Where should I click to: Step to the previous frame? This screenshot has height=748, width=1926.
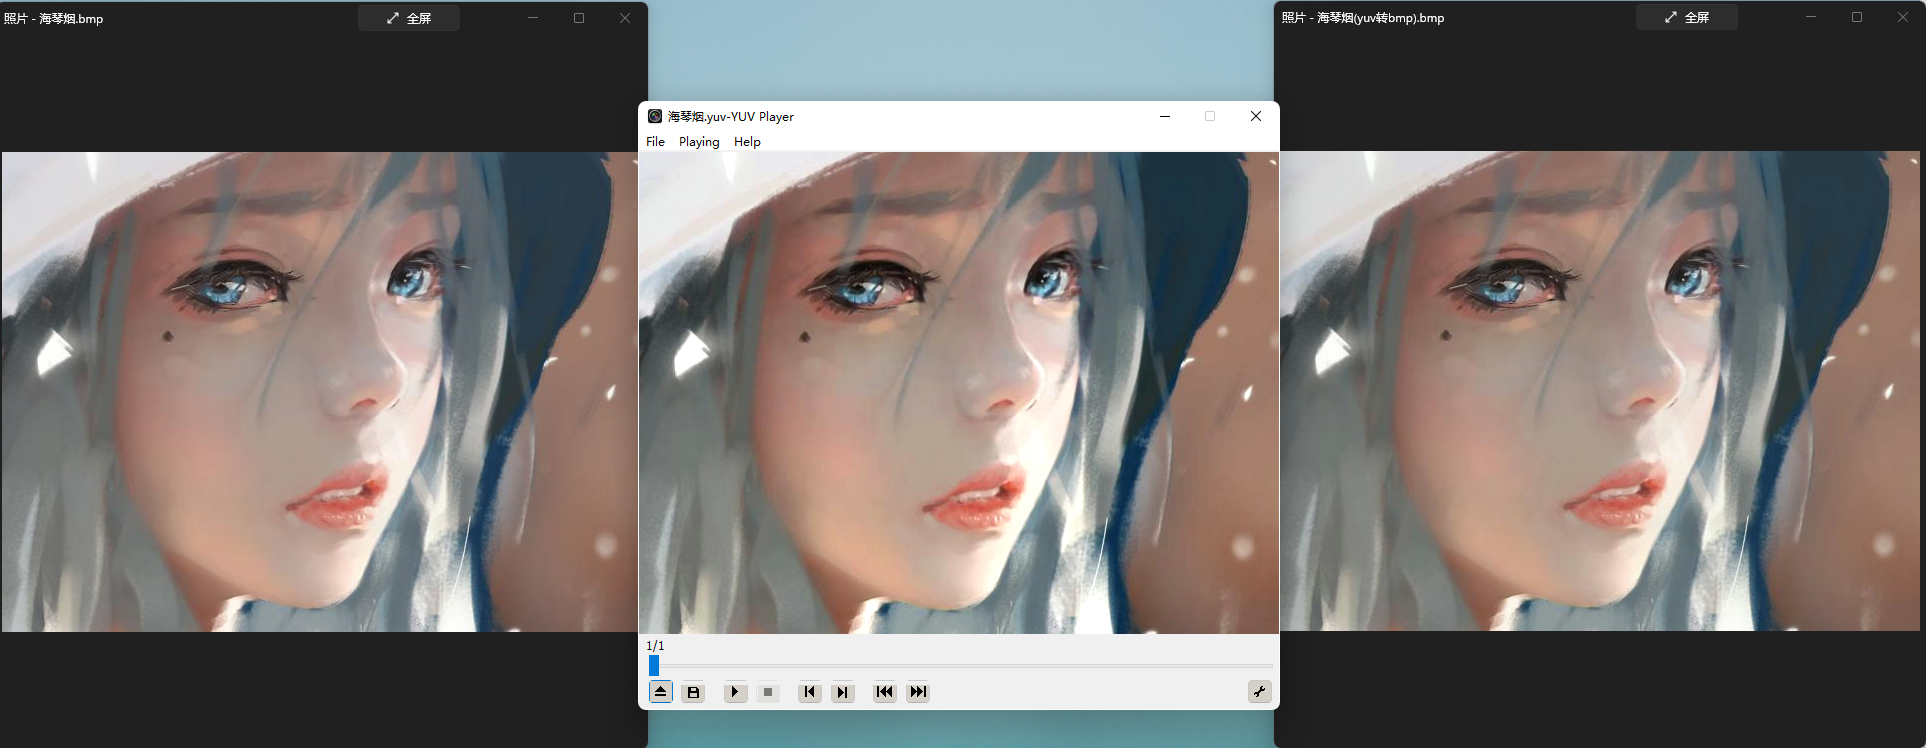click(x=810, y=692)
